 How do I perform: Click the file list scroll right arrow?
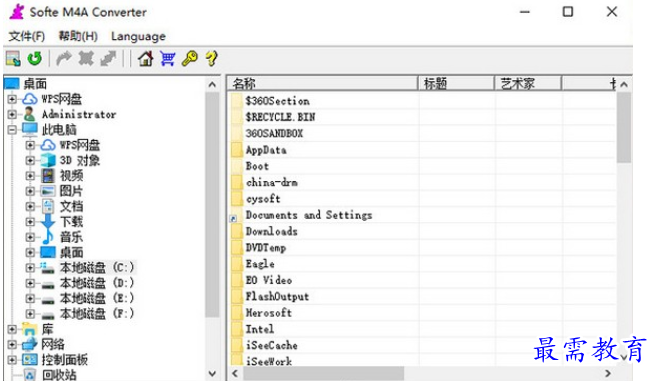pos(608,373)
